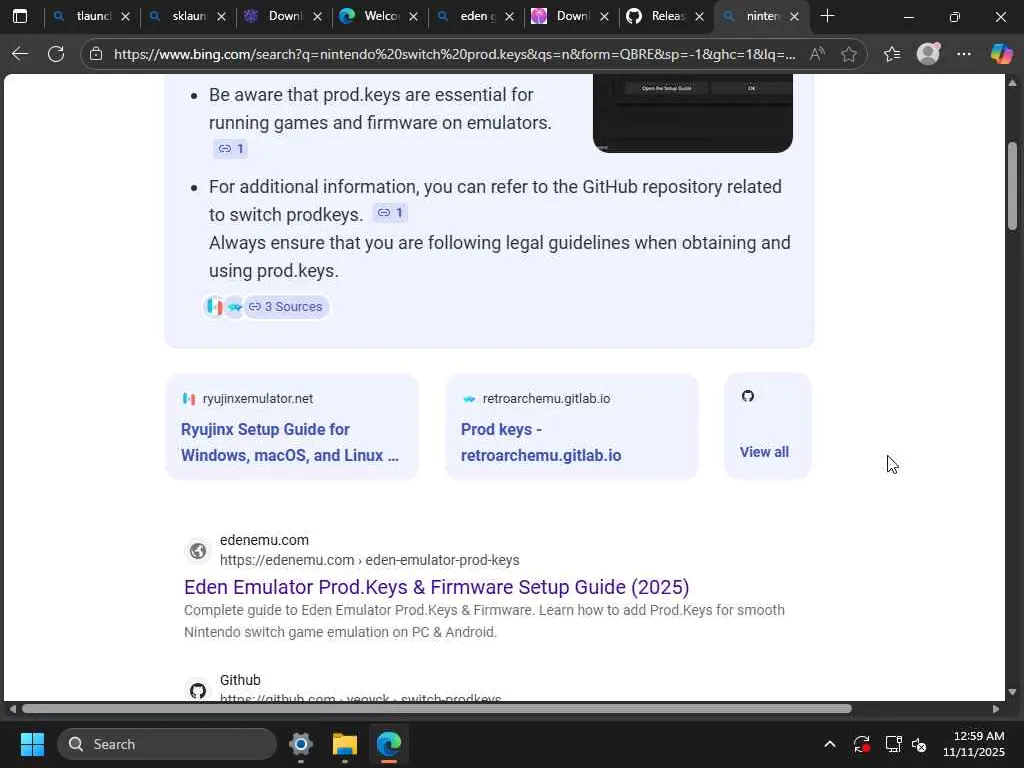Image resolution: width=1024 pixels, height=768 pixels.
Task: Click the scroll right arrow
Action: pyautogui.click(x=995, y=709)
